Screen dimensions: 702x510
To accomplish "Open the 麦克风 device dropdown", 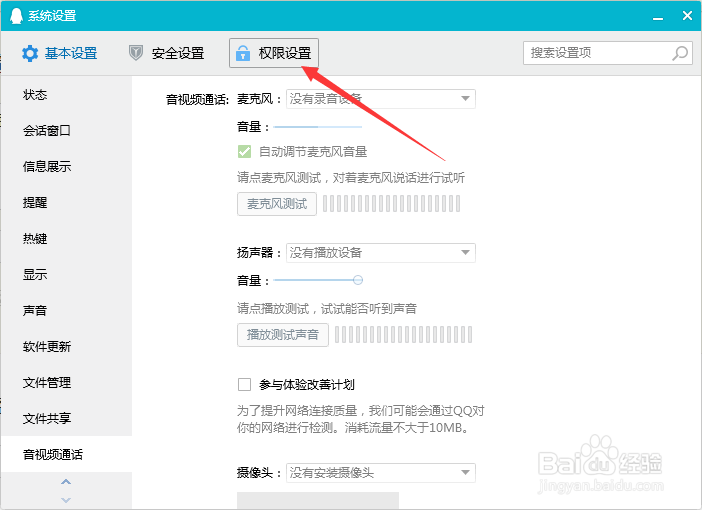I will tap(381, 99).
